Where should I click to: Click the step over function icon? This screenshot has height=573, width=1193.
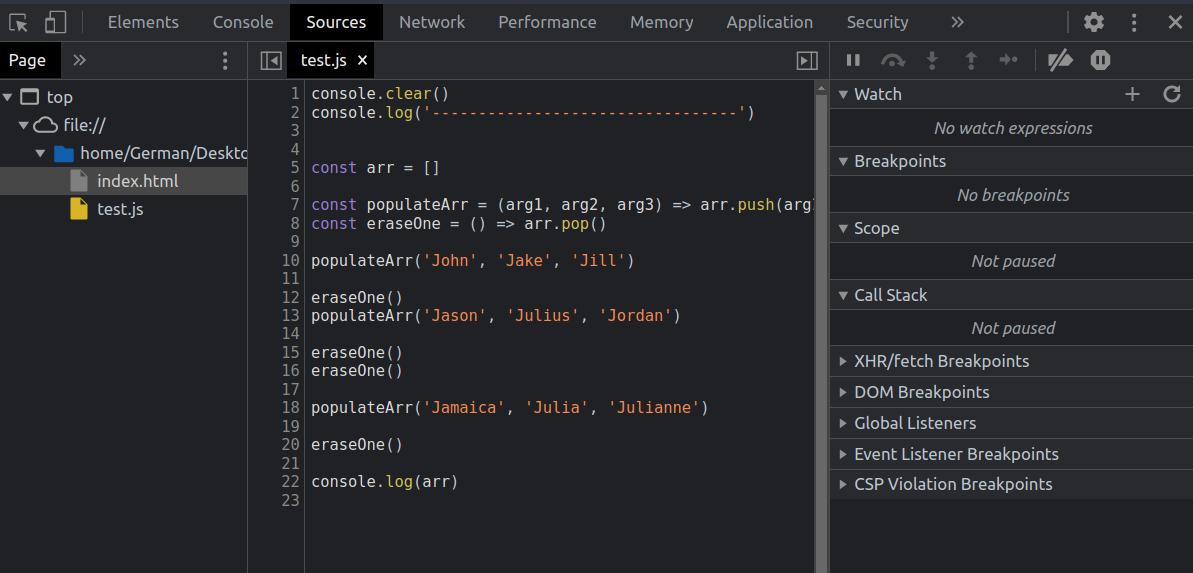[892, 61]
